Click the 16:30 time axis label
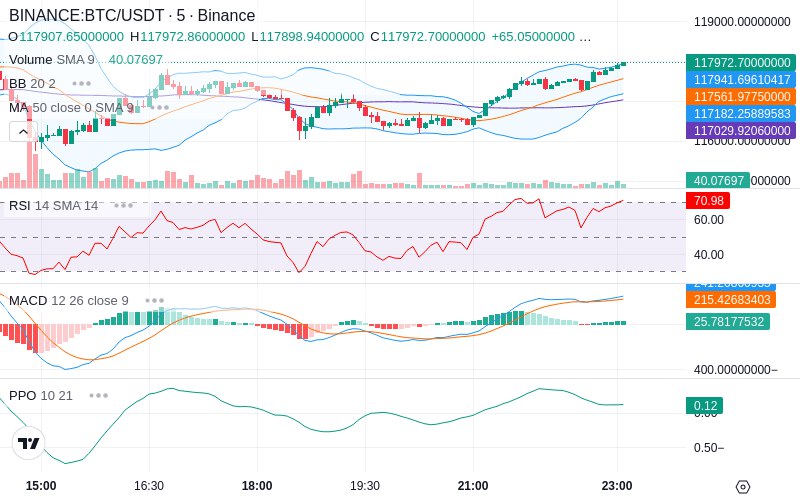The width and height of the screenshot is (800, 500). pyautogui.click(x=149, y=486)
